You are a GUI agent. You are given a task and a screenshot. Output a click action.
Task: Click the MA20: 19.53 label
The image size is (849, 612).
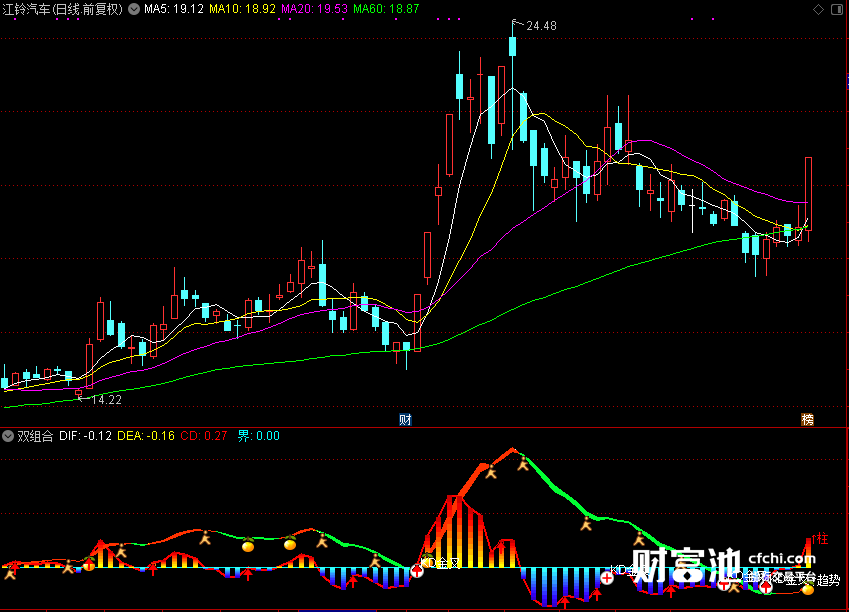click(x=315, y=9)
